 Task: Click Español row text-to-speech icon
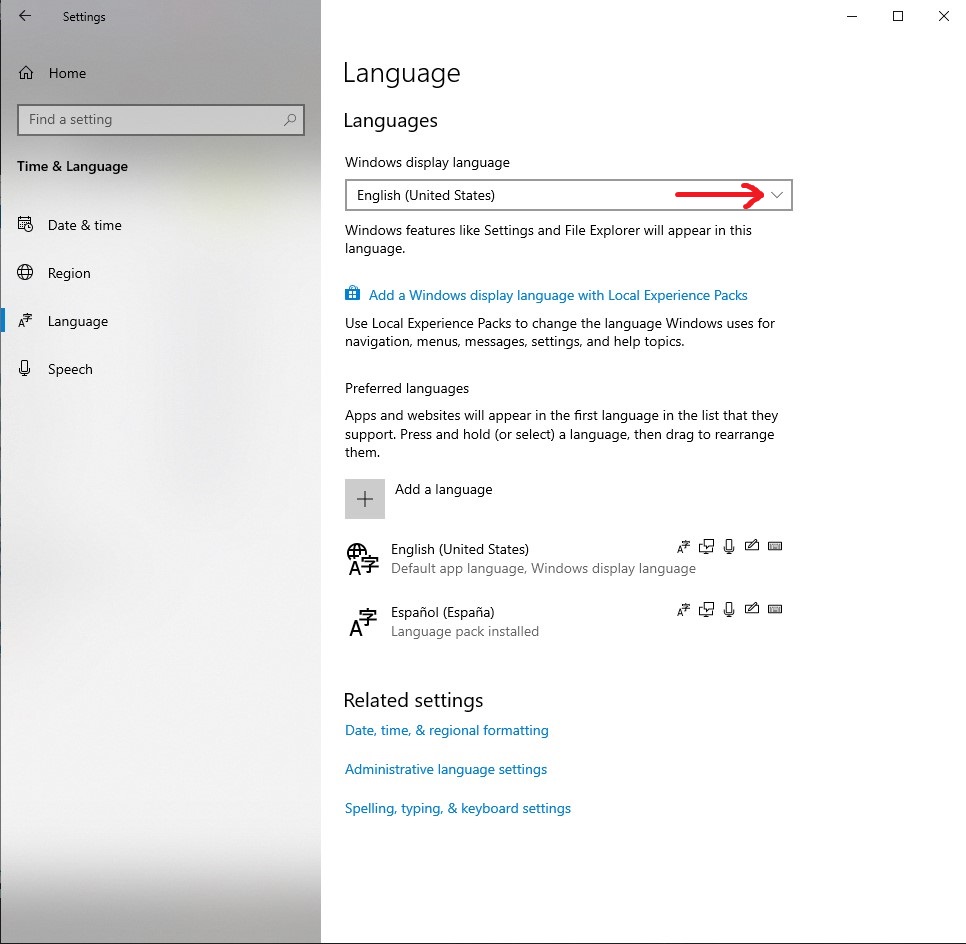pyautogui.click(x=706, y=609)
